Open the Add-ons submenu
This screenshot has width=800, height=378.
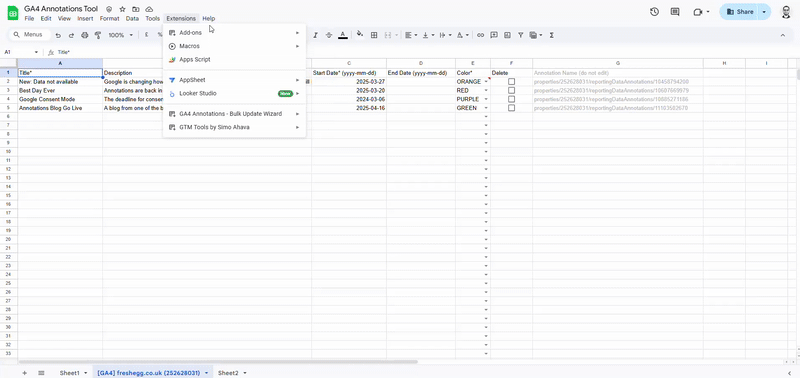click(x=234, y=33)
